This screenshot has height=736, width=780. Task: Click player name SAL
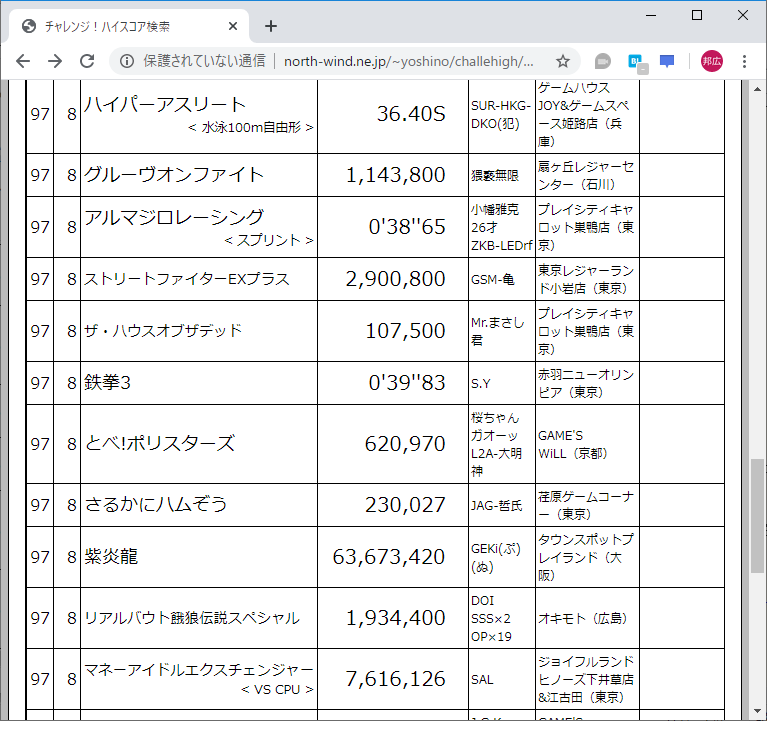click(x=482, y=680)
